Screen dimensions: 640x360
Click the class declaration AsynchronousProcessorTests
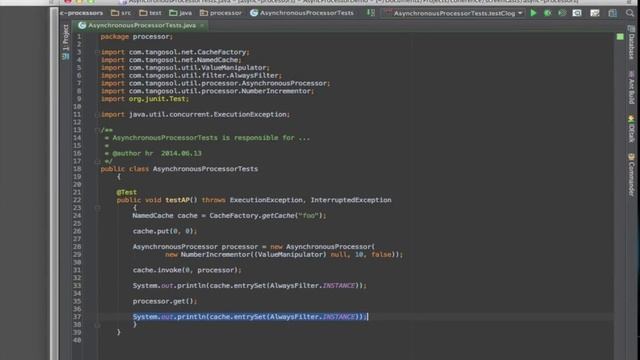pyautogui.click(x=180, y=169)
